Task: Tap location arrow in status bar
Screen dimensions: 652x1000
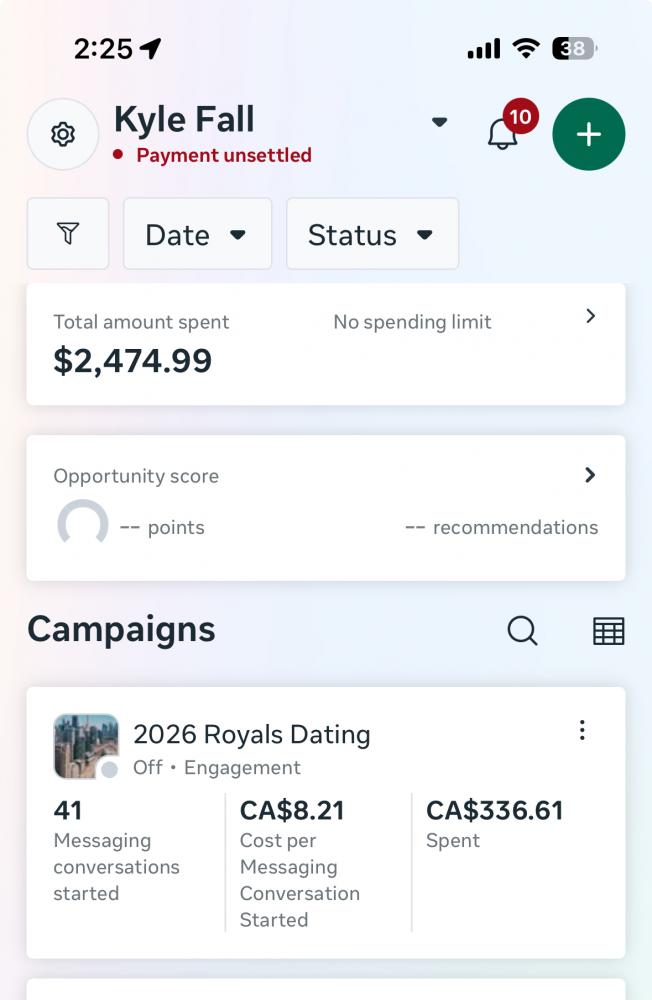Action: 151,49
